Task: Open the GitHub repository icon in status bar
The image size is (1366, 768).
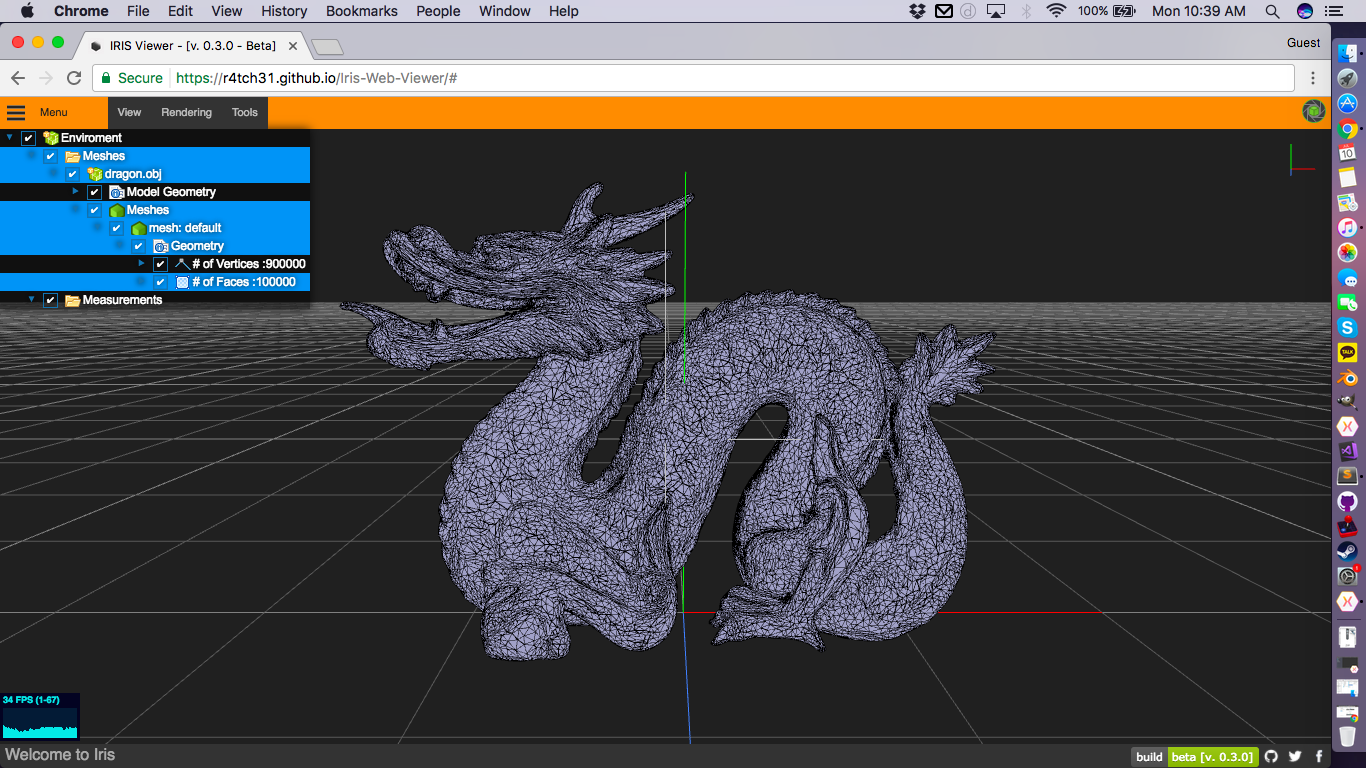Action: 1271,757
